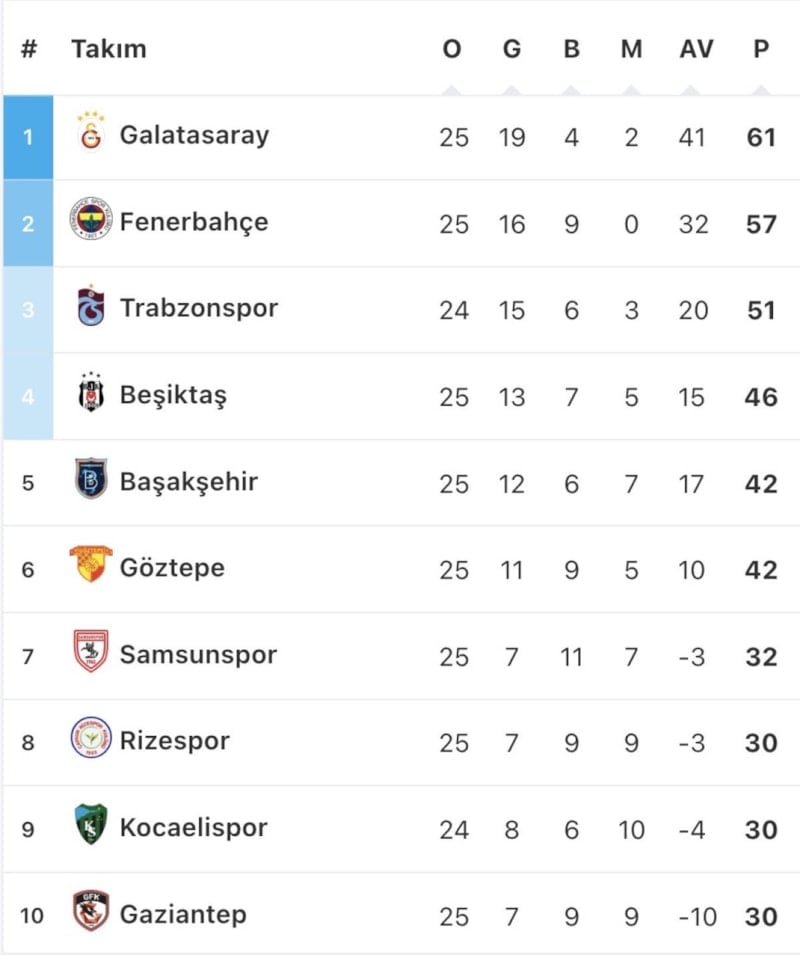This screenshot has height=955, width=800.
Task: Open the Galatasaray team name link
Action: (x=194, y=134)
